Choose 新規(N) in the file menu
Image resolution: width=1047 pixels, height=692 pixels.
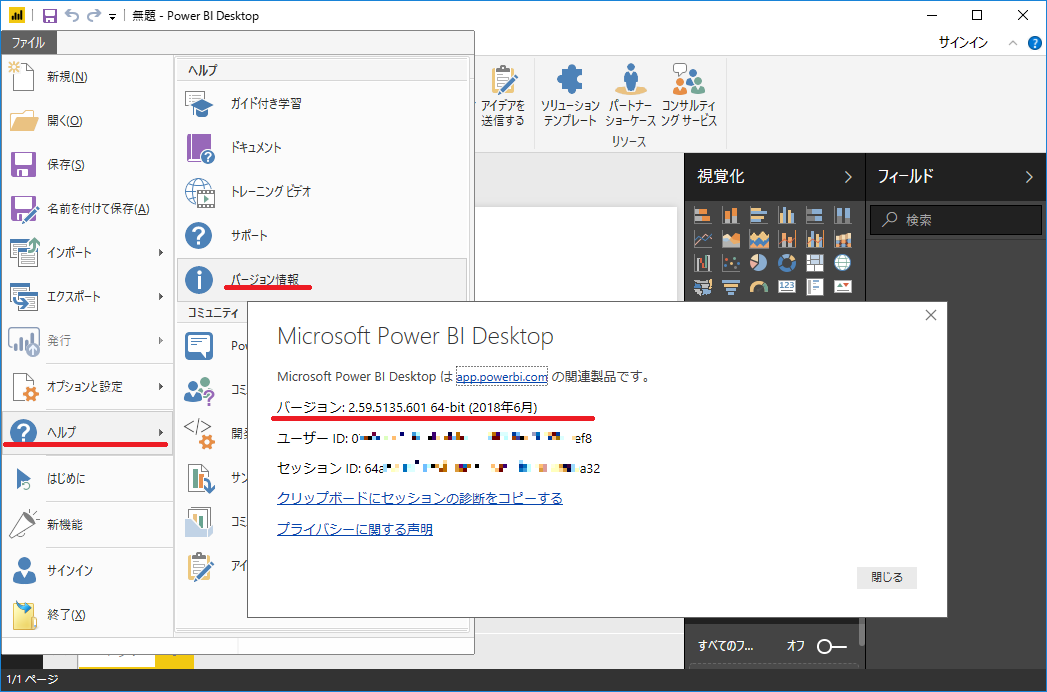[87, 77]
